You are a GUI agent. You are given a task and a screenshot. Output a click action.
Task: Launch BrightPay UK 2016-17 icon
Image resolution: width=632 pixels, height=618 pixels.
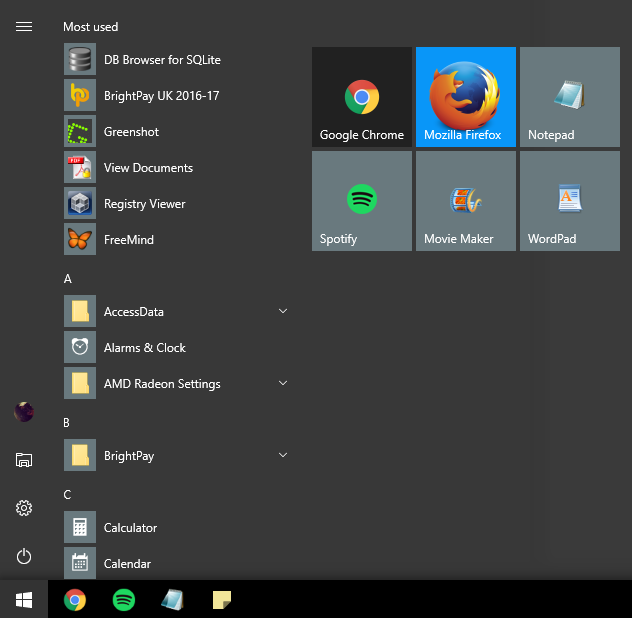[x=80, y=95]
